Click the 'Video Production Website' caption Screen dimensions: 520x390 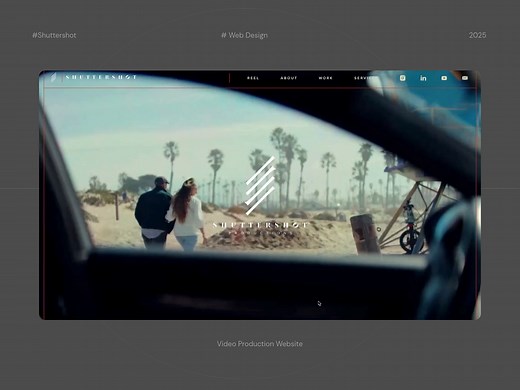click(x=260, y=344)
